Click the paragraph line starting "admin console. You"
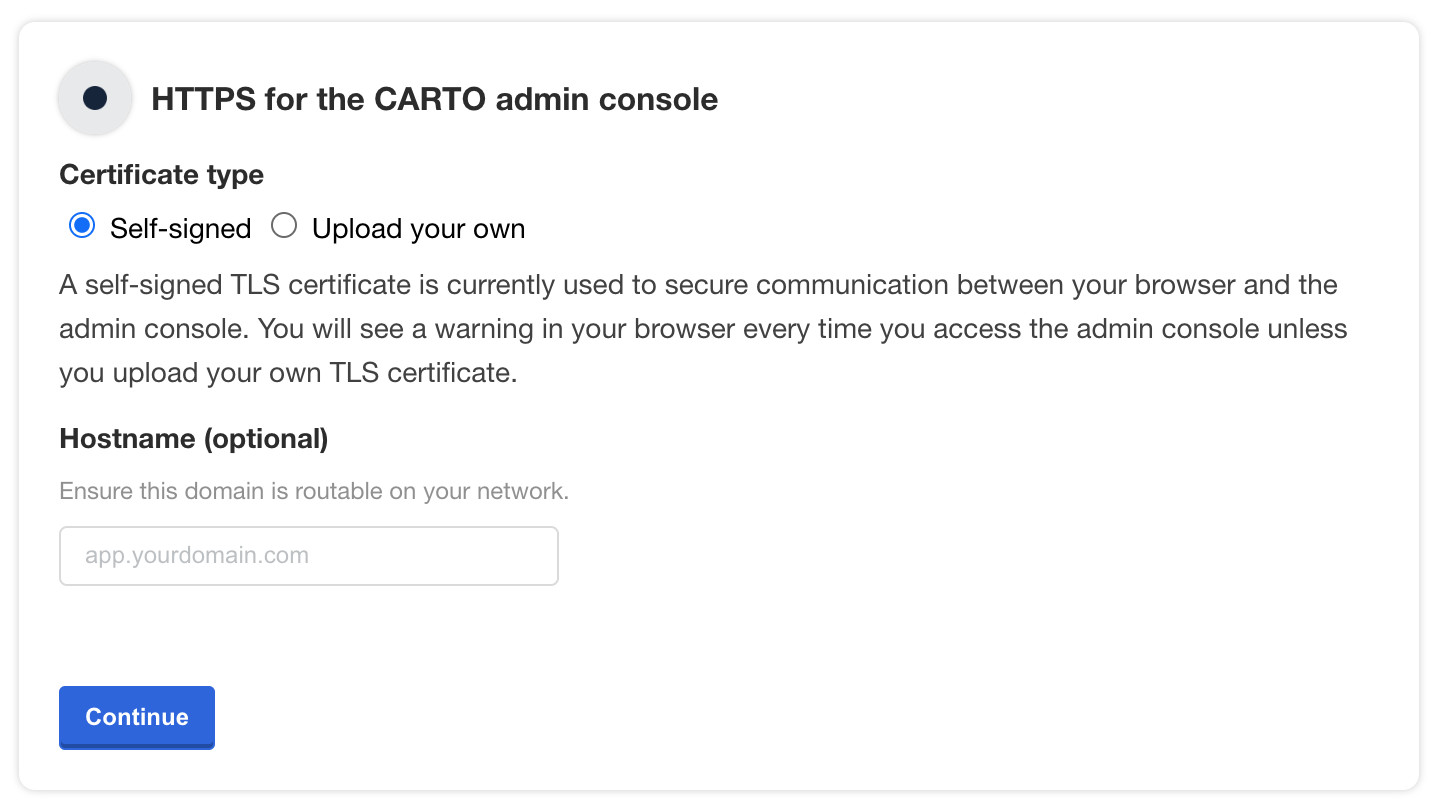The height and width of the screenshot is (804, 1436). tap(703, 328)
